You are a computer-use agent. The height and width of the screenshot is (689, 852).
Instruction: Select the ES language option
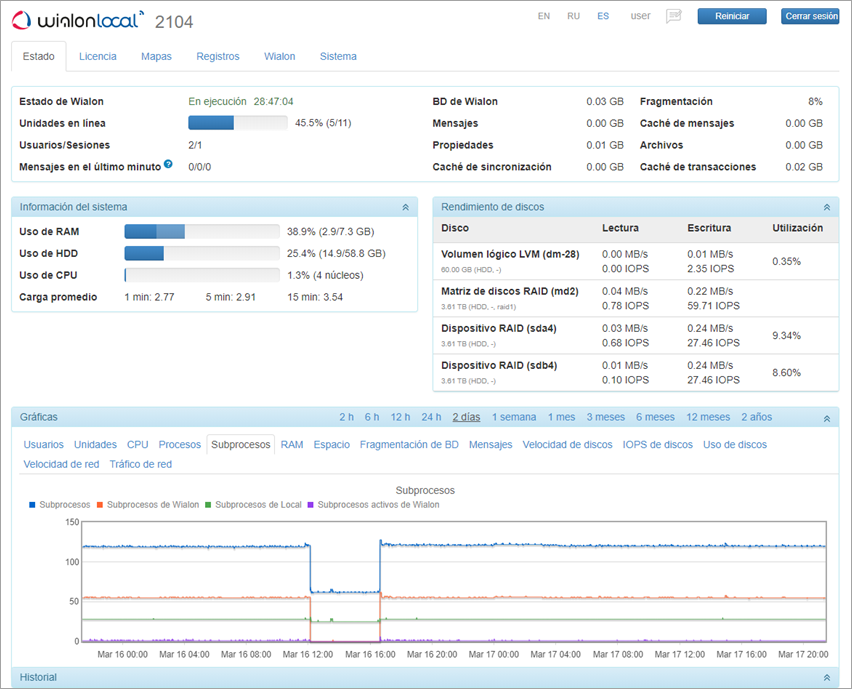603,16
